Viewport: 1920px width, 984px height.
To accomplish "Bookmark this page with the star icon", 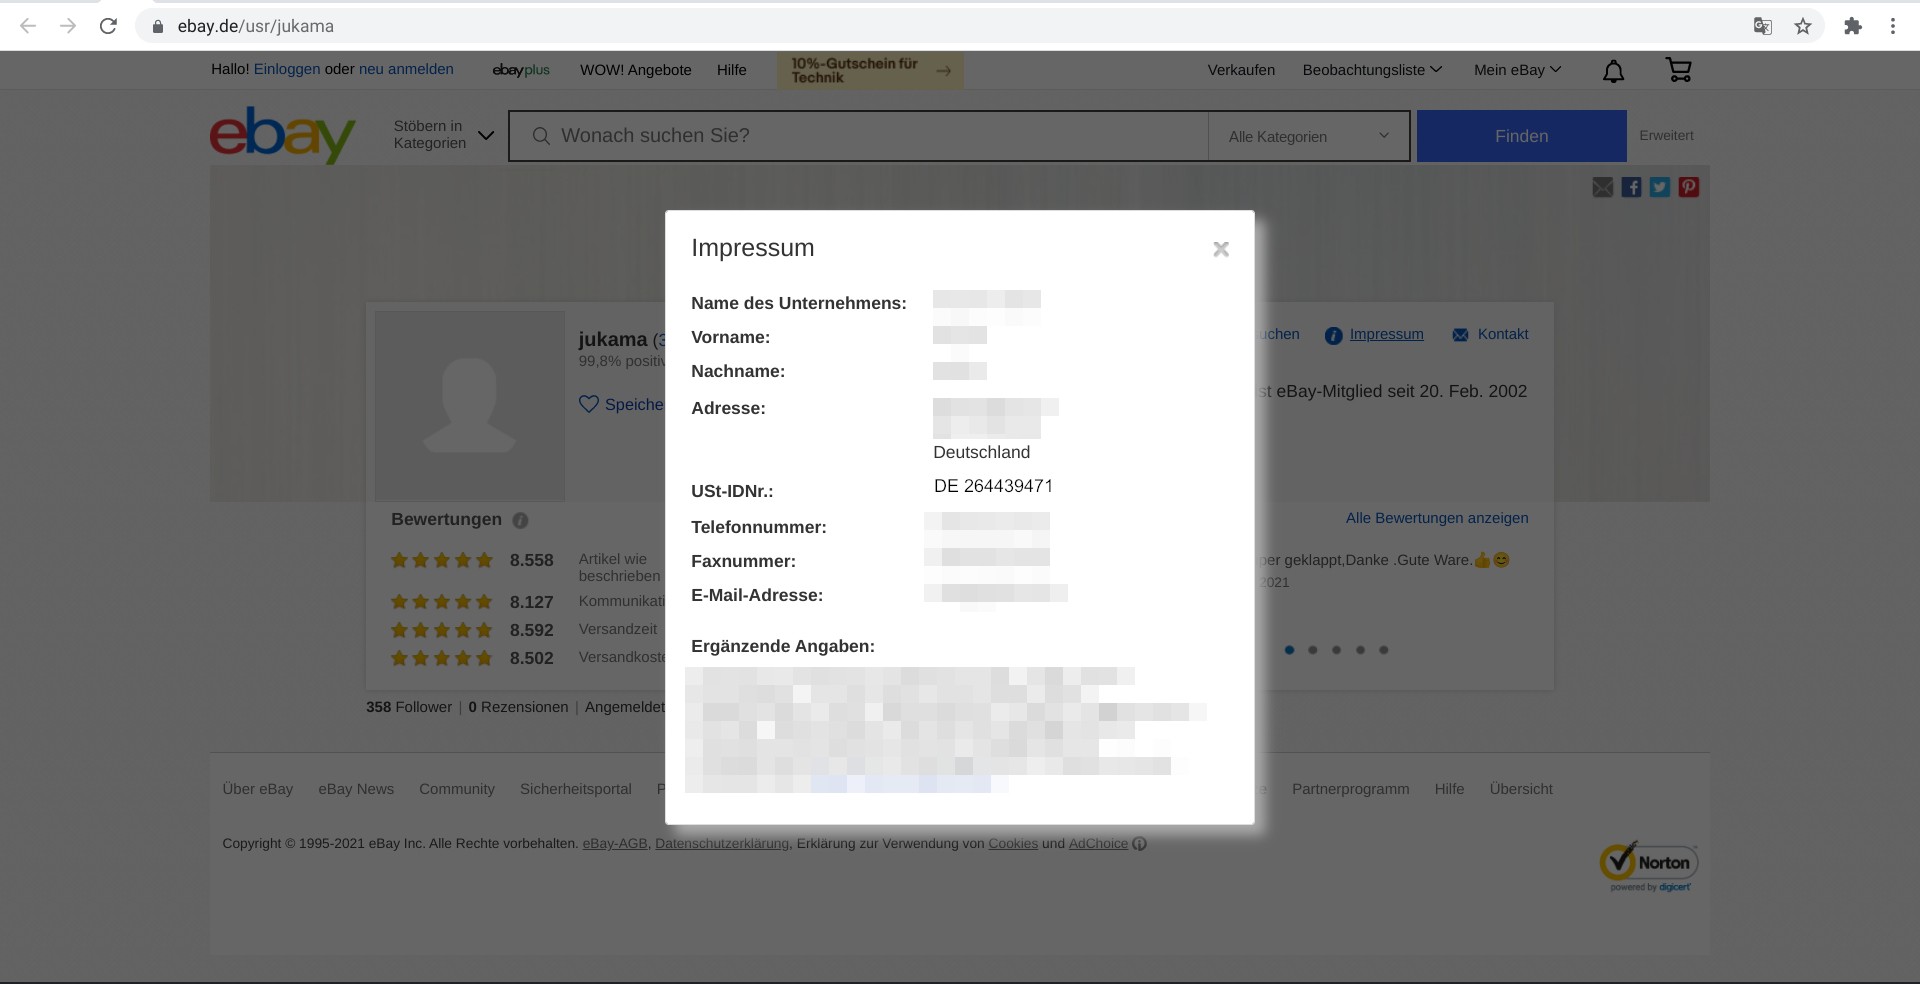I will pos(1803,26).
